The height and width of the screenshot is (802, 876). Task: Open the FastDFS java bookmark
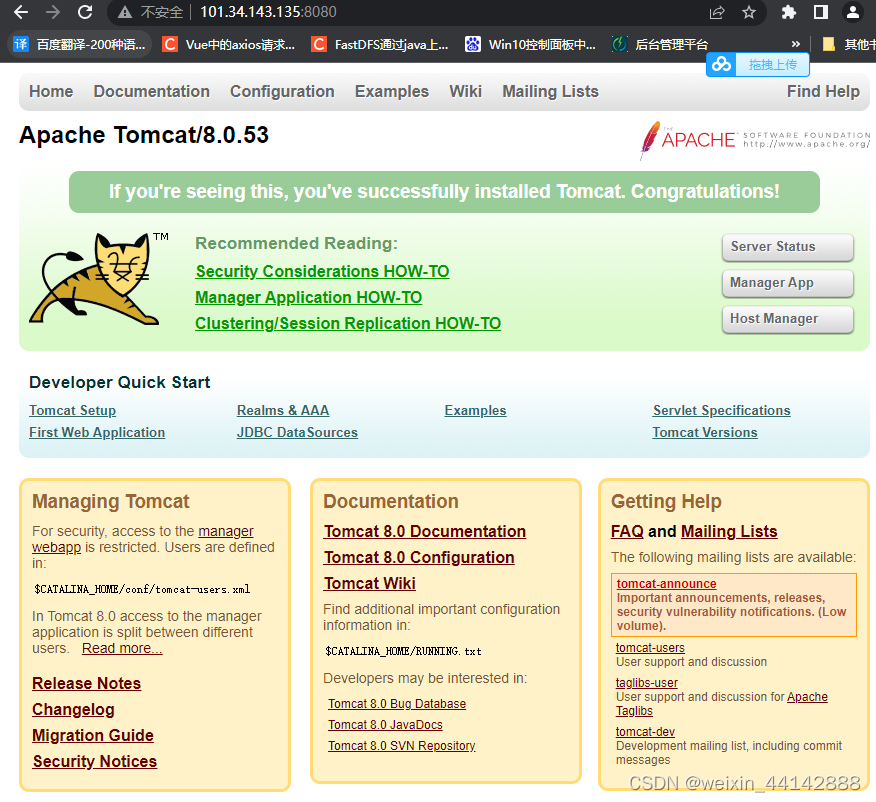pos(381,44)
